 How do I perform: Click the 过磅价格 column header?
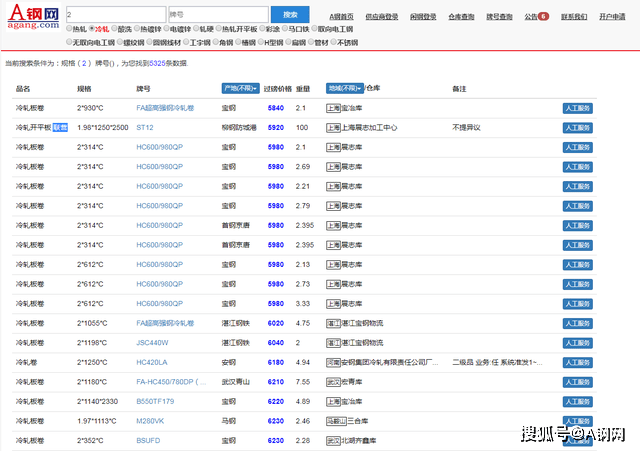(x=278, y=89)
